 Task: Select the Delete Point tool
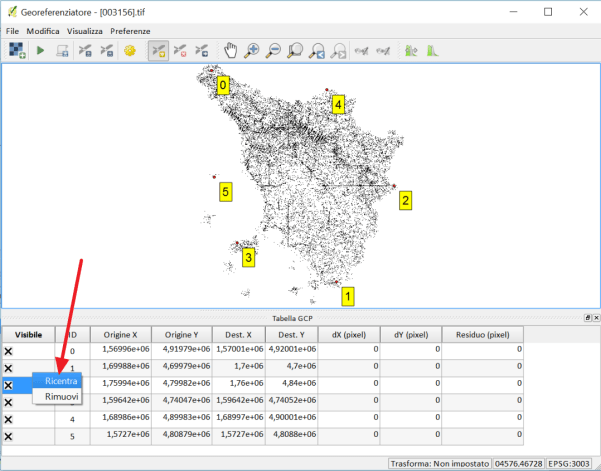(180, 49)
